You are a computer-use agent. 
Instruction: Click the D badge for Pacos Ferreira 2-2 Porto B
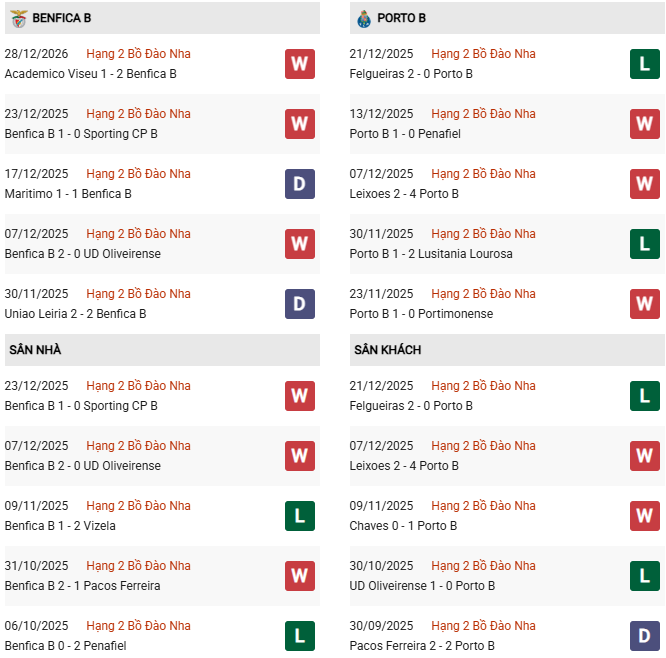click(644, 636)
